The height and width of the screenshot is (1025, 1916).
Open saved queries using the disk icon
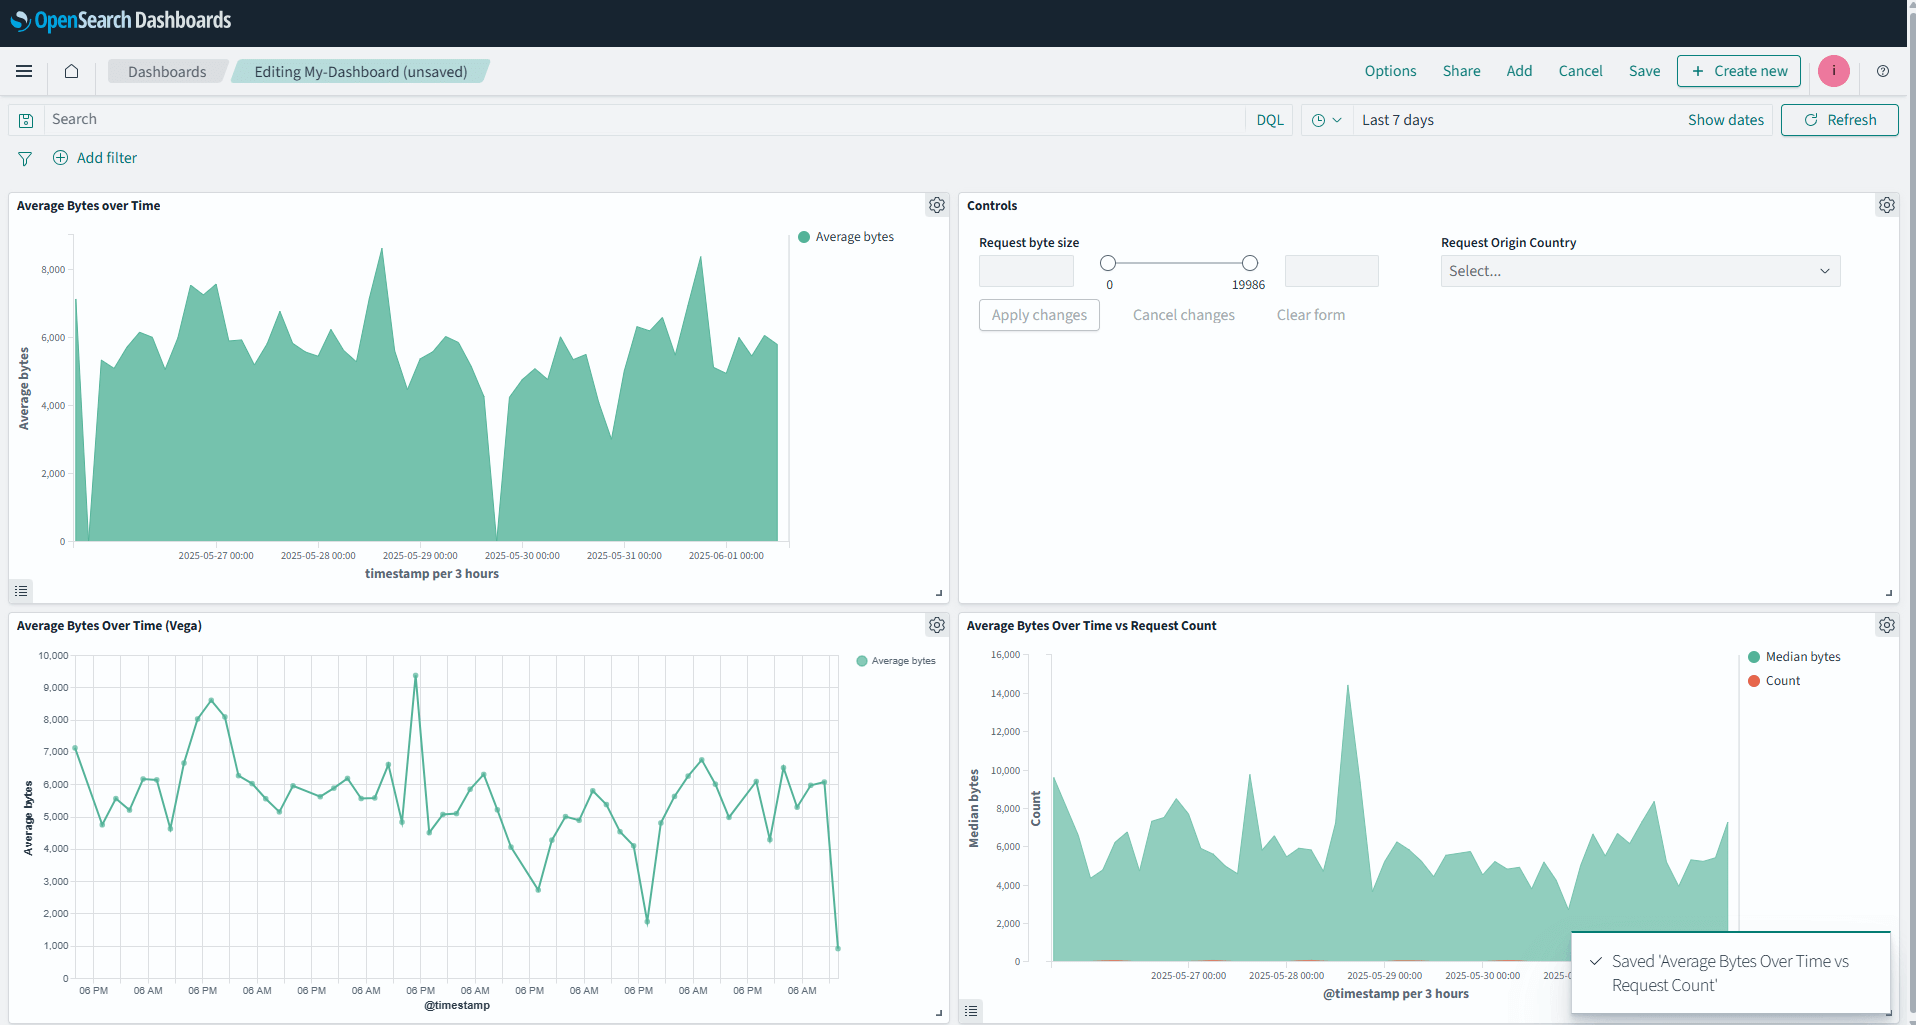click(26, 119)
